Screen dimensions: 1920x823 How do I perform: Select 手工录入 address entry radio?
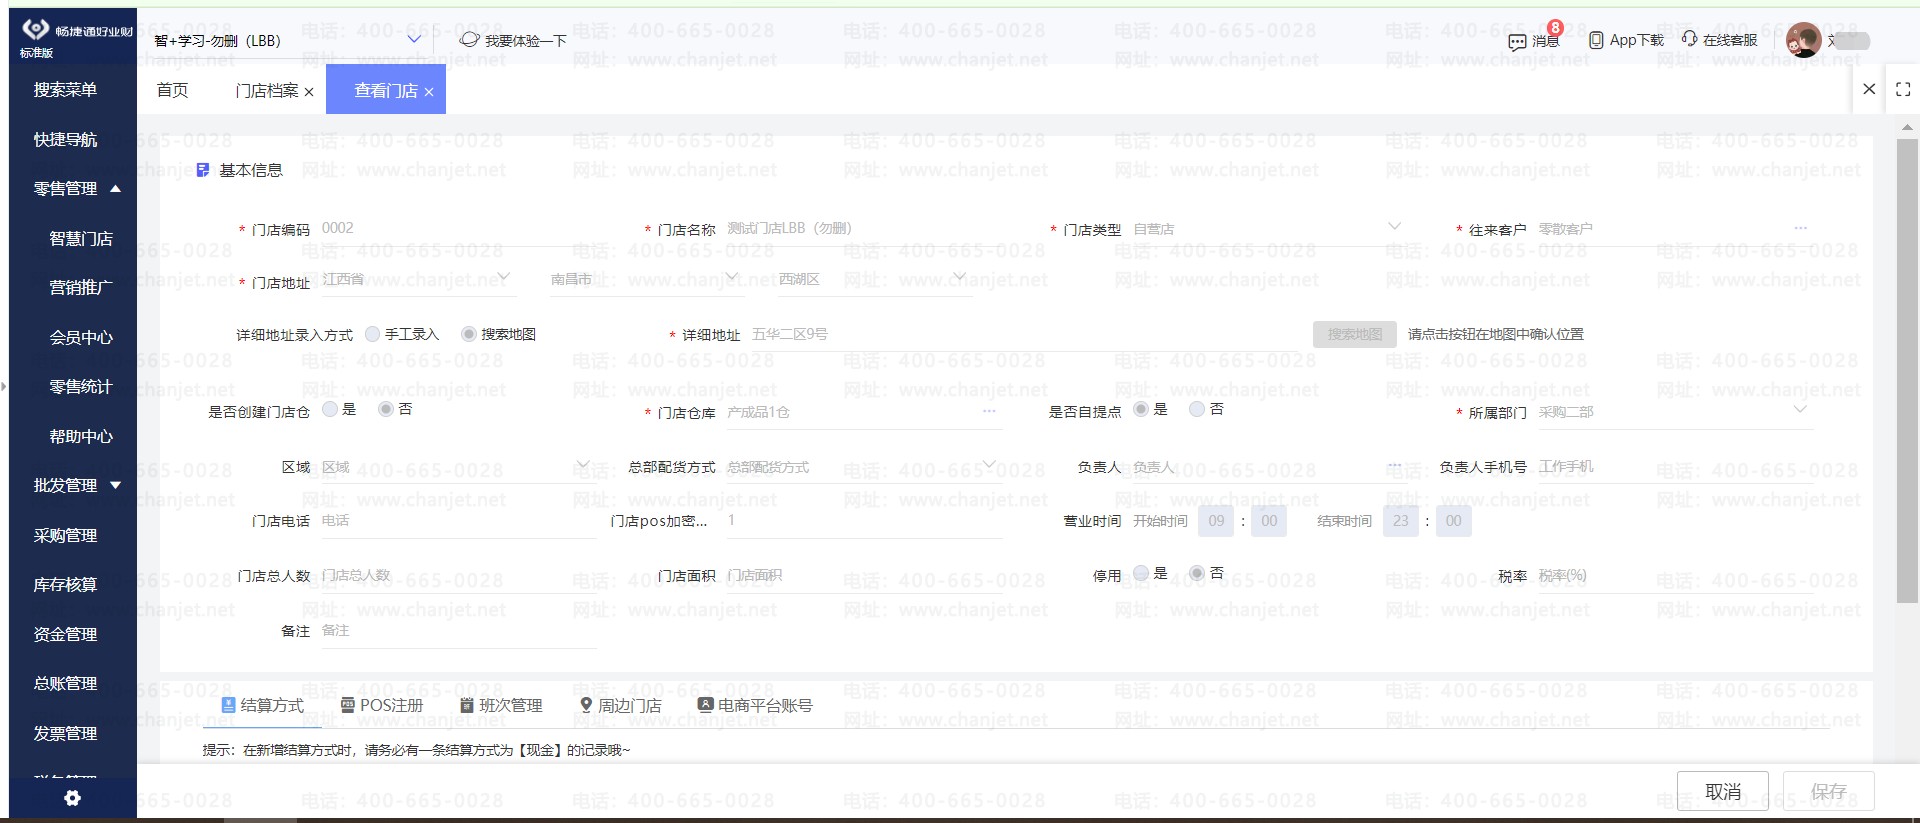[x=373, y=334]
